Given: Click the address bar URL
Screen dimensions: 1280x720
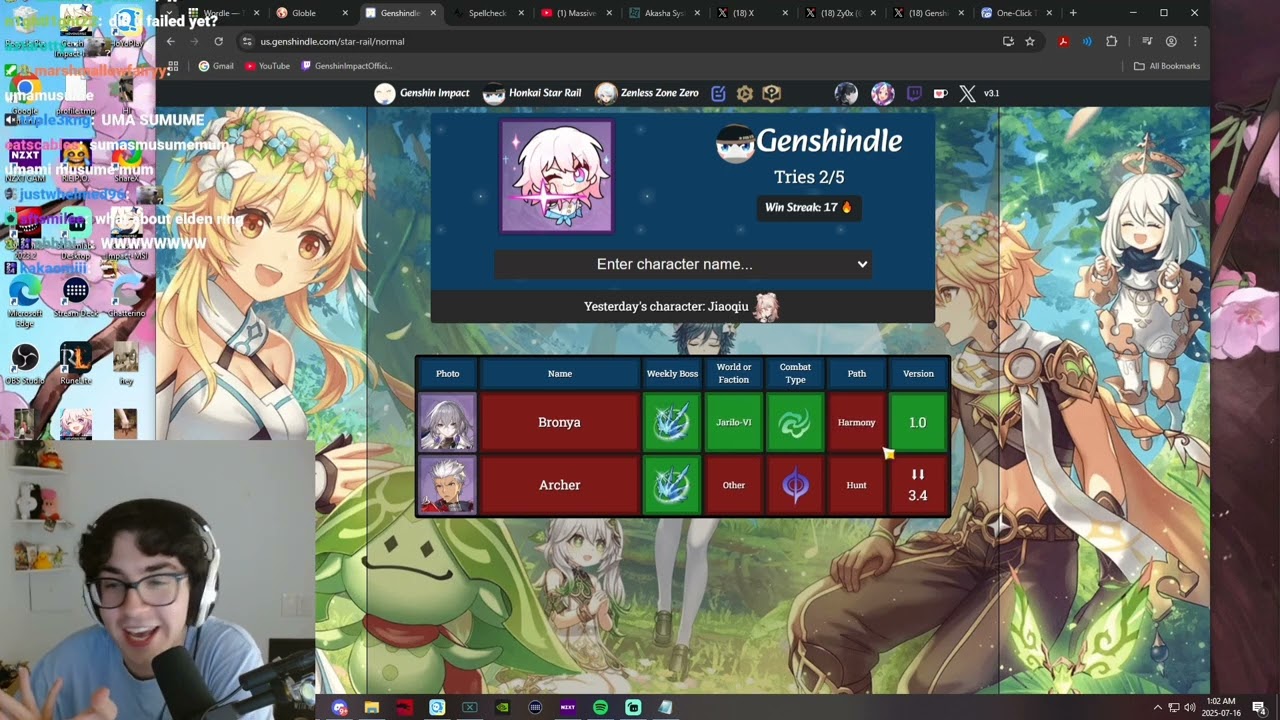Looking at the screenshot, I should click(332, 41).
